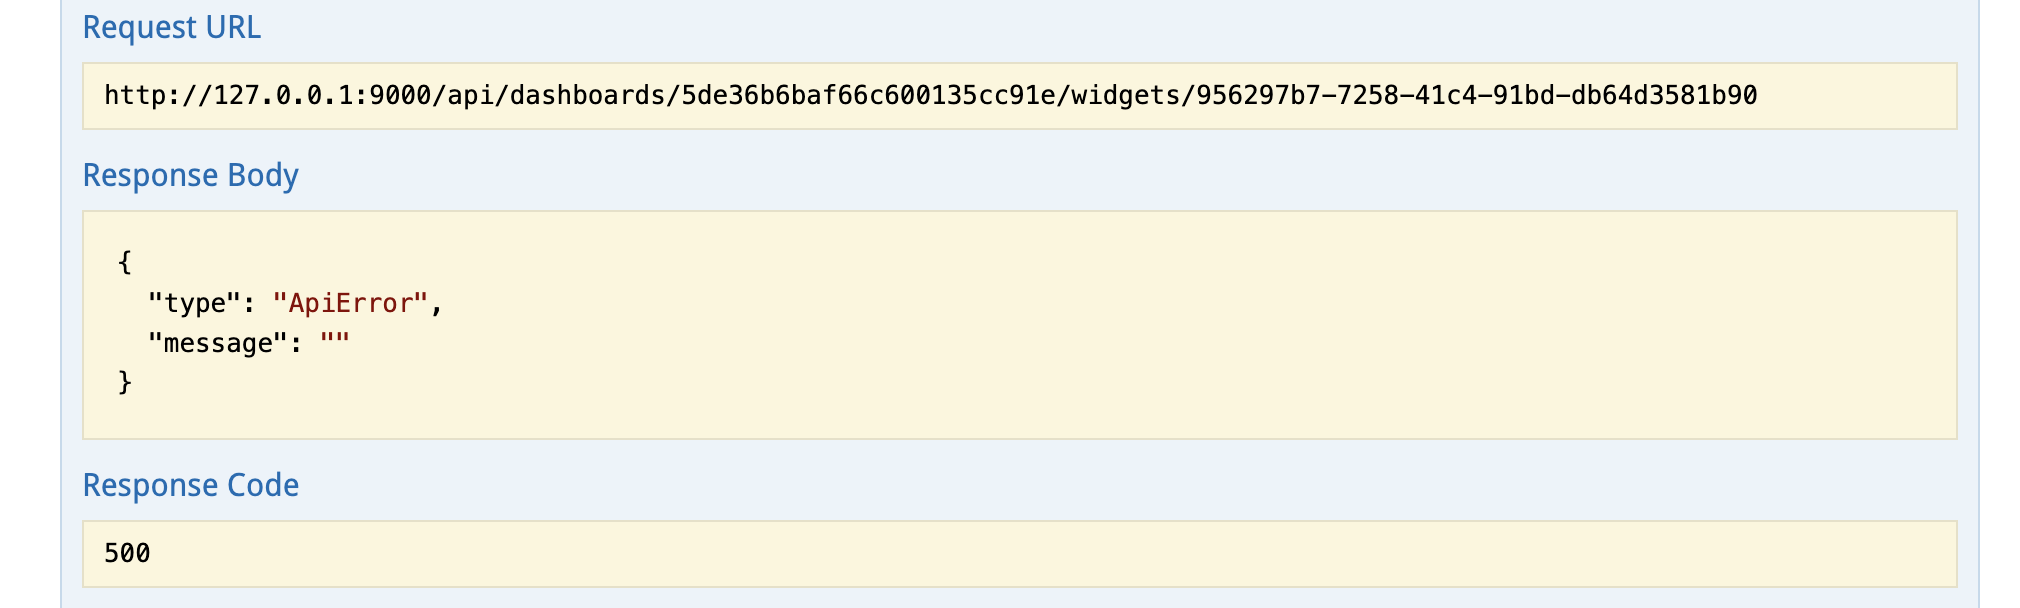Click the "Response Code" section header
This screenshot has height=608, width=2020.
click(x=191, y=486)
